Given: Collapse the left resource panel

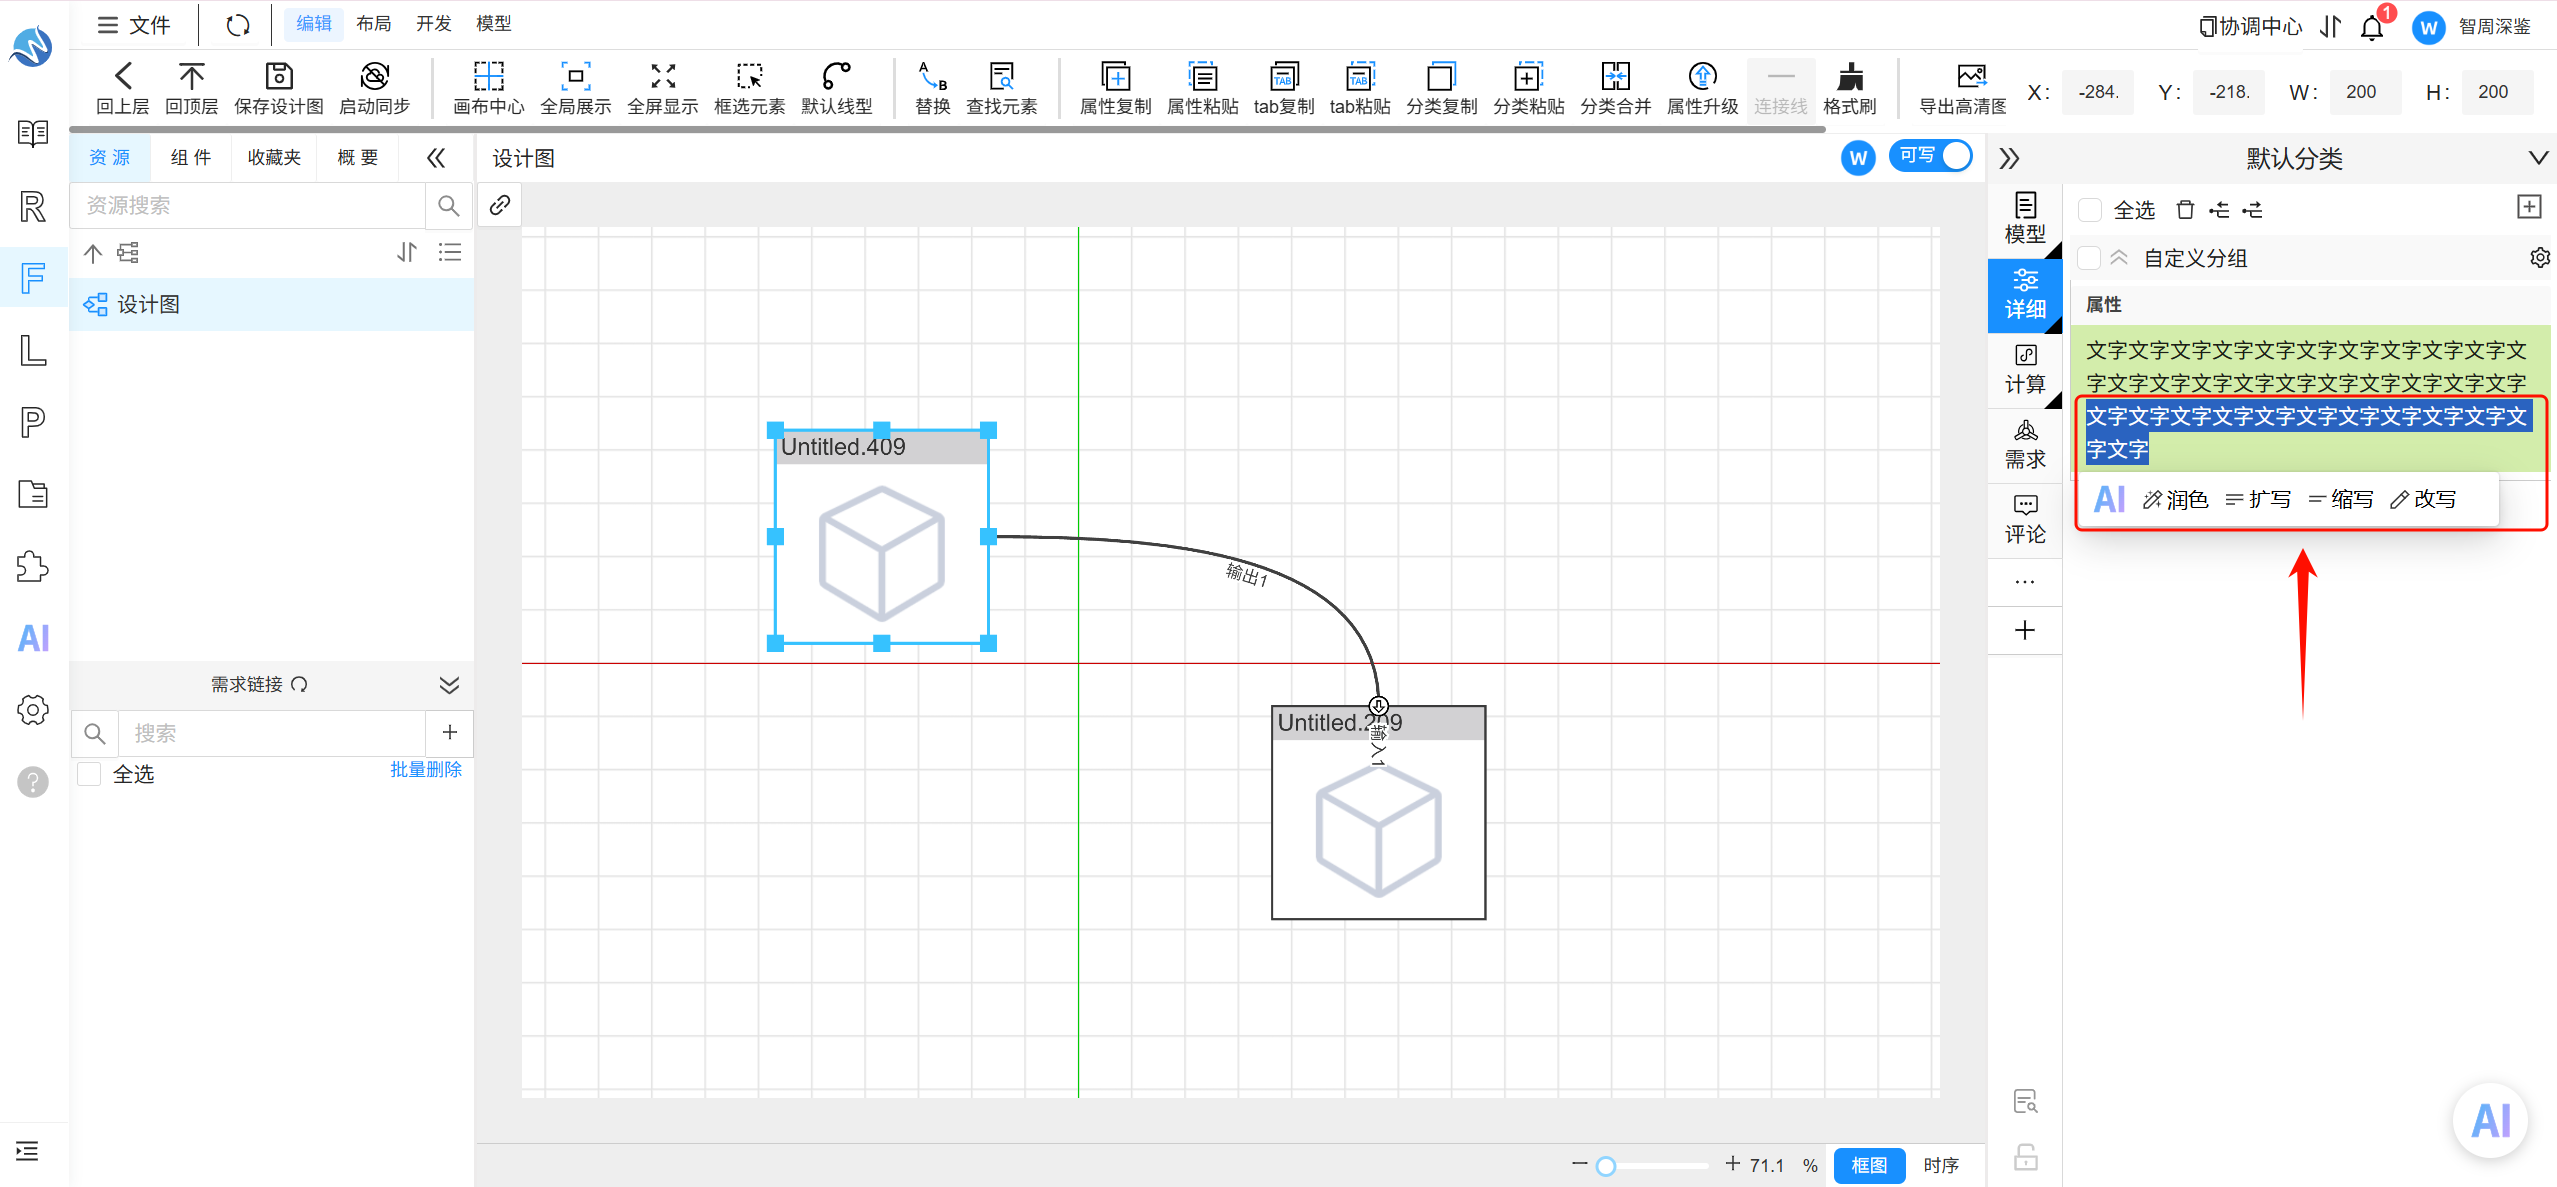Looking at the screenshot, I should 436,158.
